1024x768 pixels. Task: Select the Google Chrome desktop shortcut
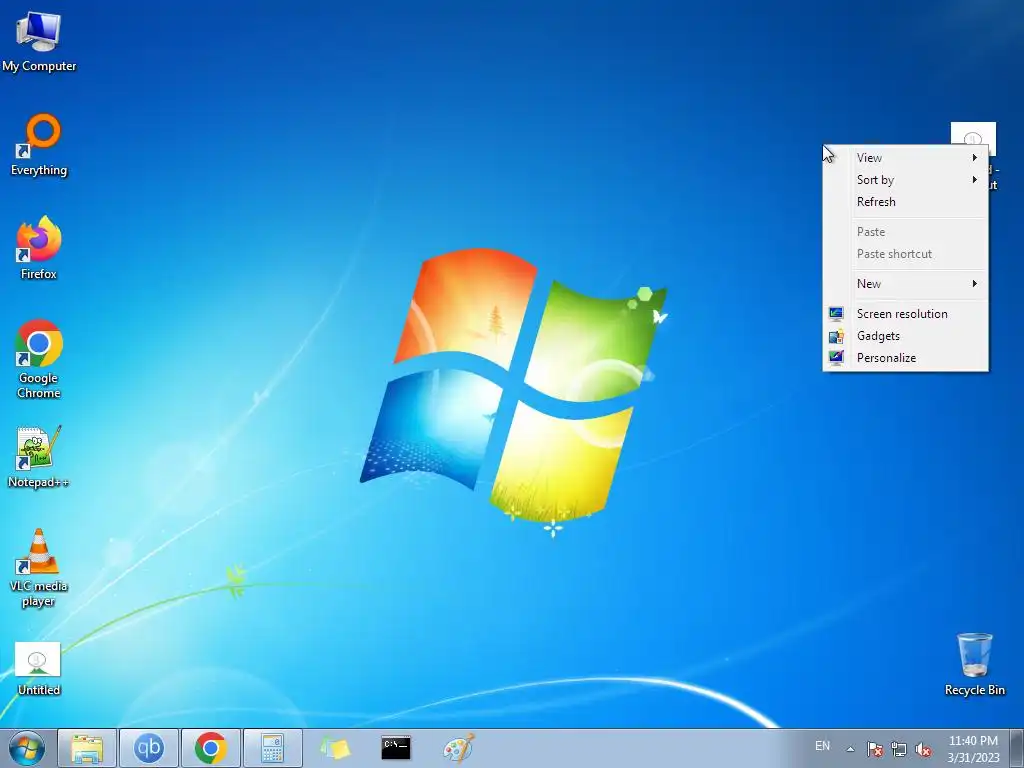coord(39,359)
